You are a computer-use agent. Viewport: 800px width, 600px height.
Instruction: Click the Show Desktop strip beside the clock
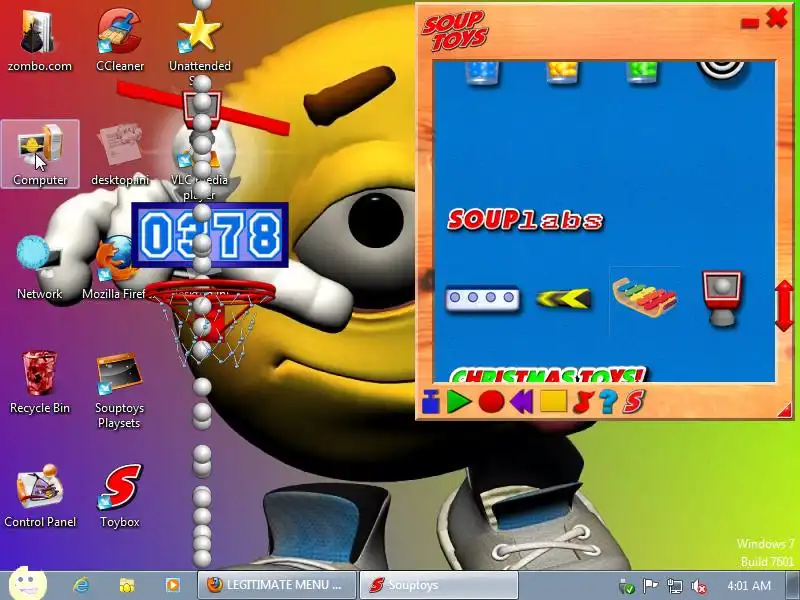point(793,586)
